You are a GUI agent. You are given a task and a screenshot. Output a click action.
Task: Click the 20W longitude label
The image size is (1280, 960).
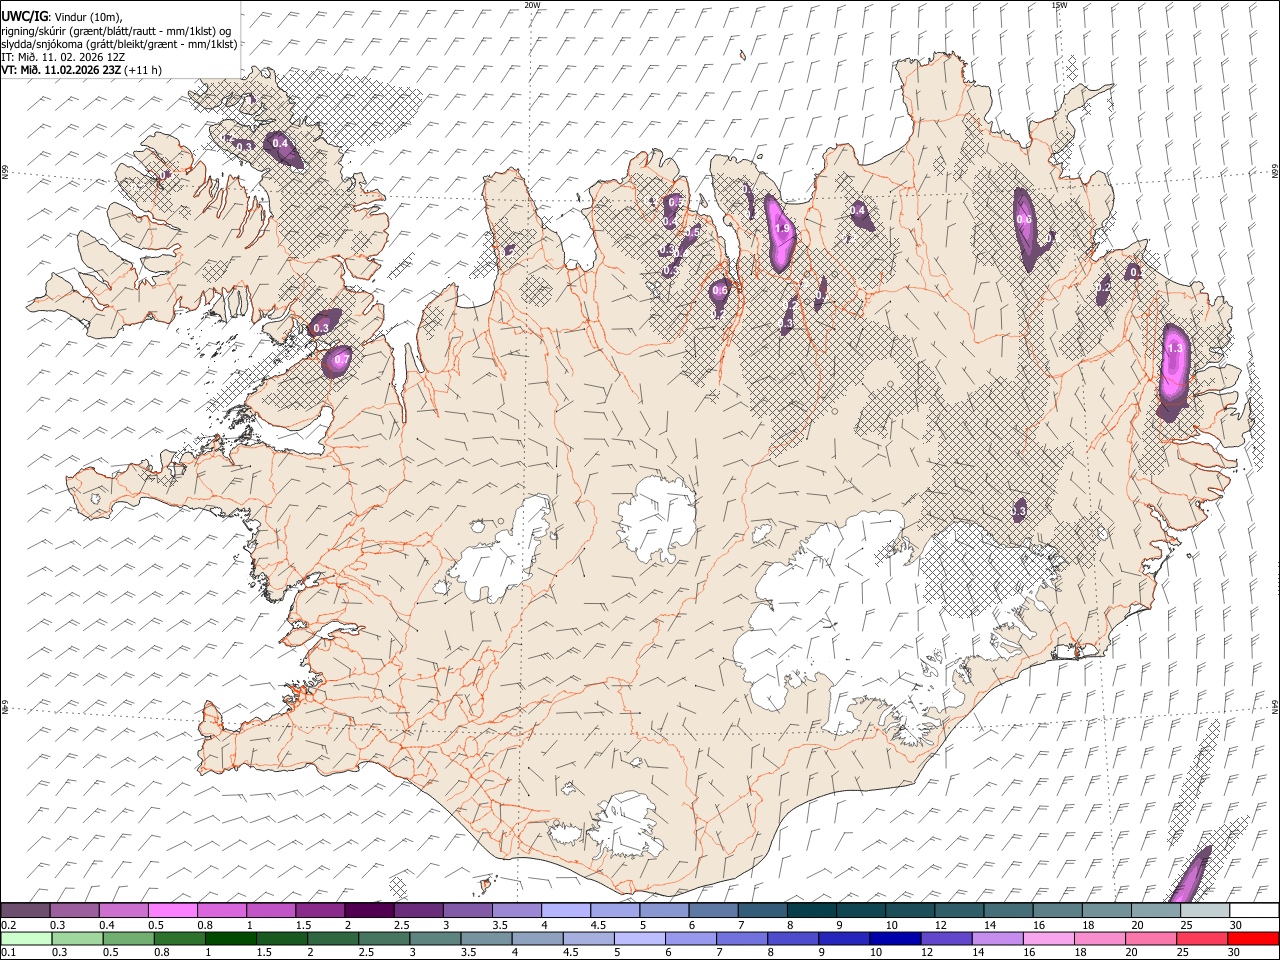coord(532,5)
